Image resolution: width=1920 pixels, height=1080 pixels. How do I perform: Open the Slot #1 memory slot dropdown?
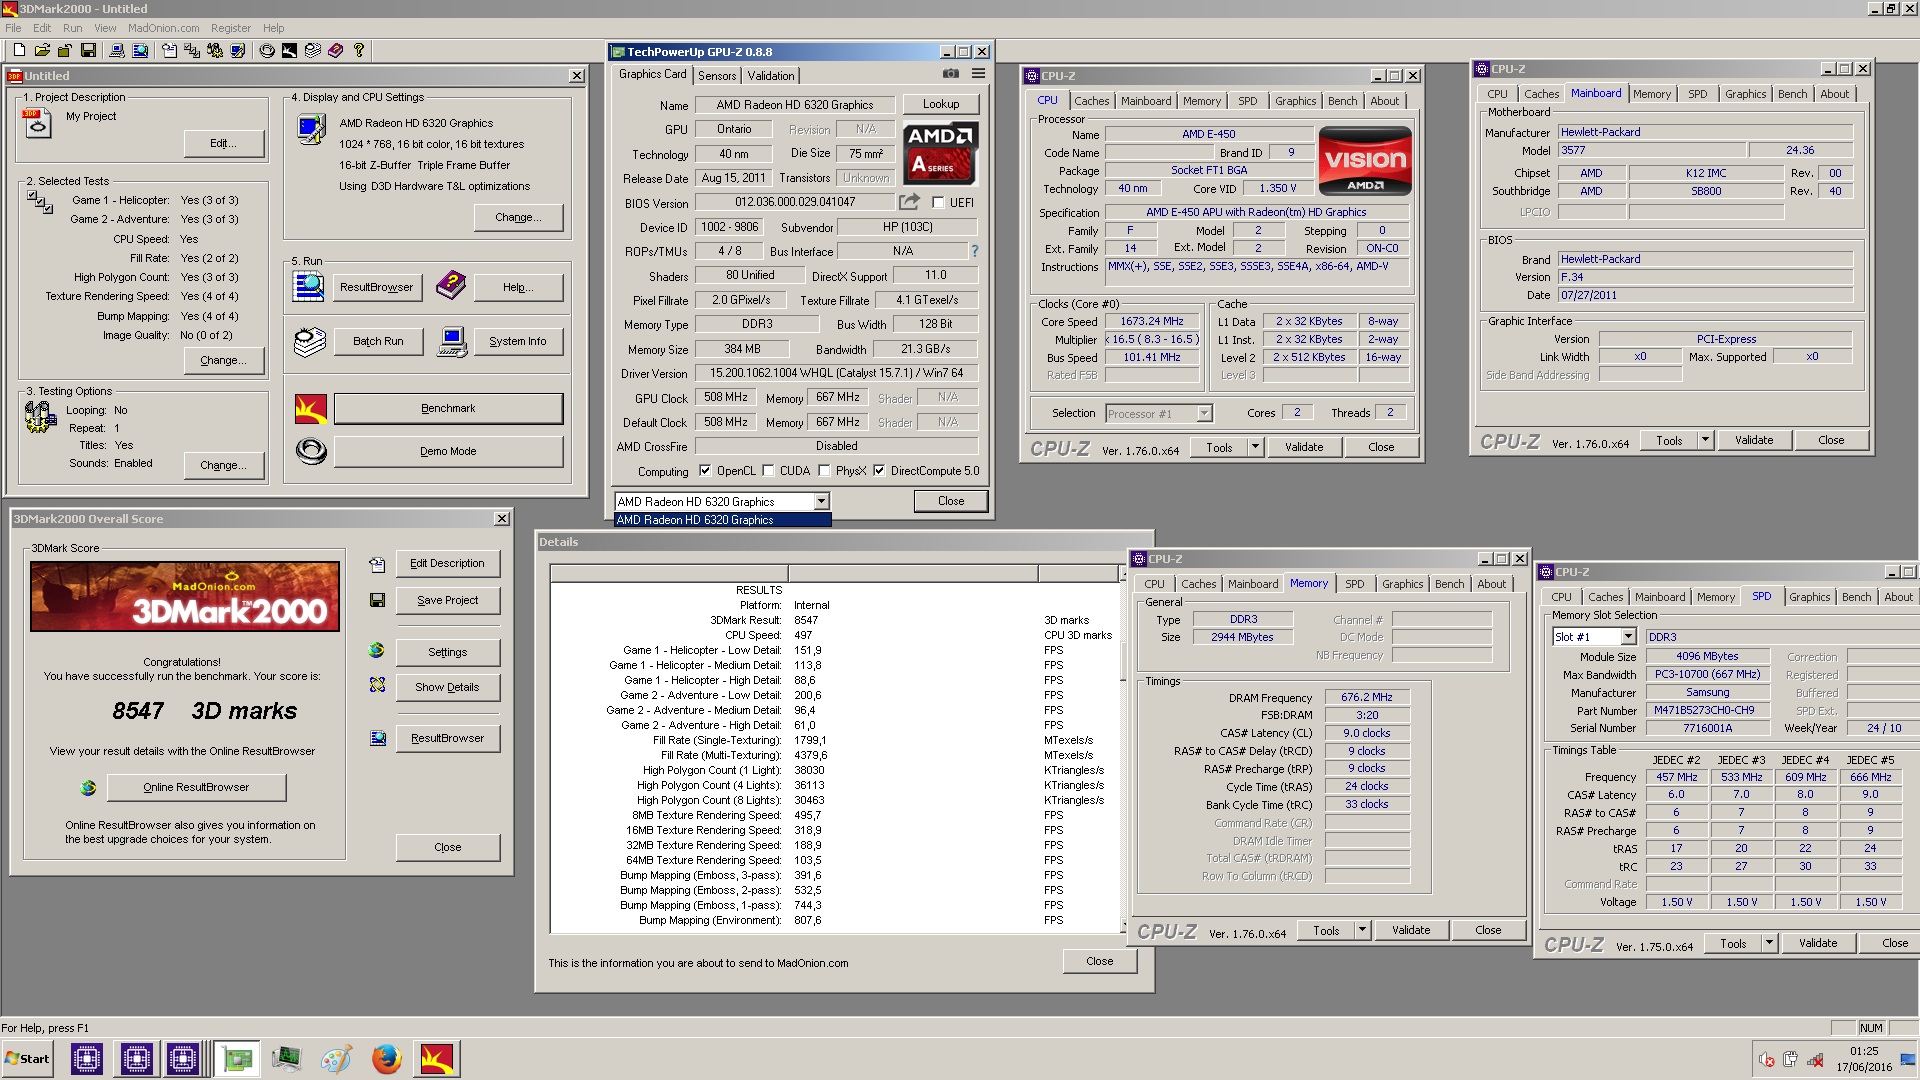(1628, 637)
